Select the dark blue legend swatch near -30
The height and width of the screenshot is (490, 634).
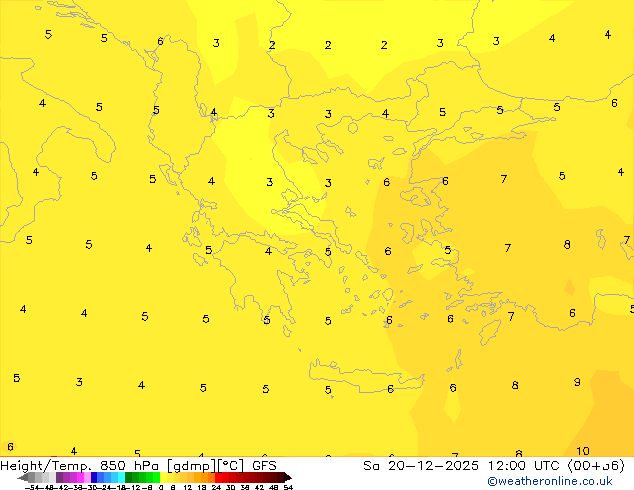click(x=94, y=477)
